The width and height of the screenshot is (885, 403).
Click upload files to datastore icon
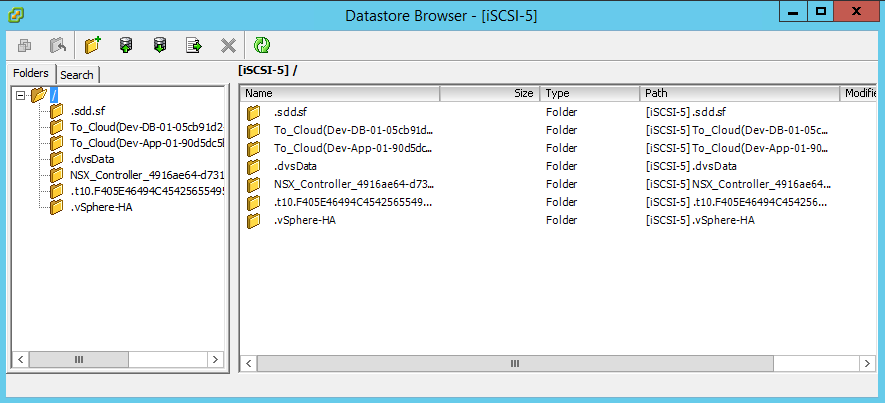pyautogui.click(x=126, y=45)
